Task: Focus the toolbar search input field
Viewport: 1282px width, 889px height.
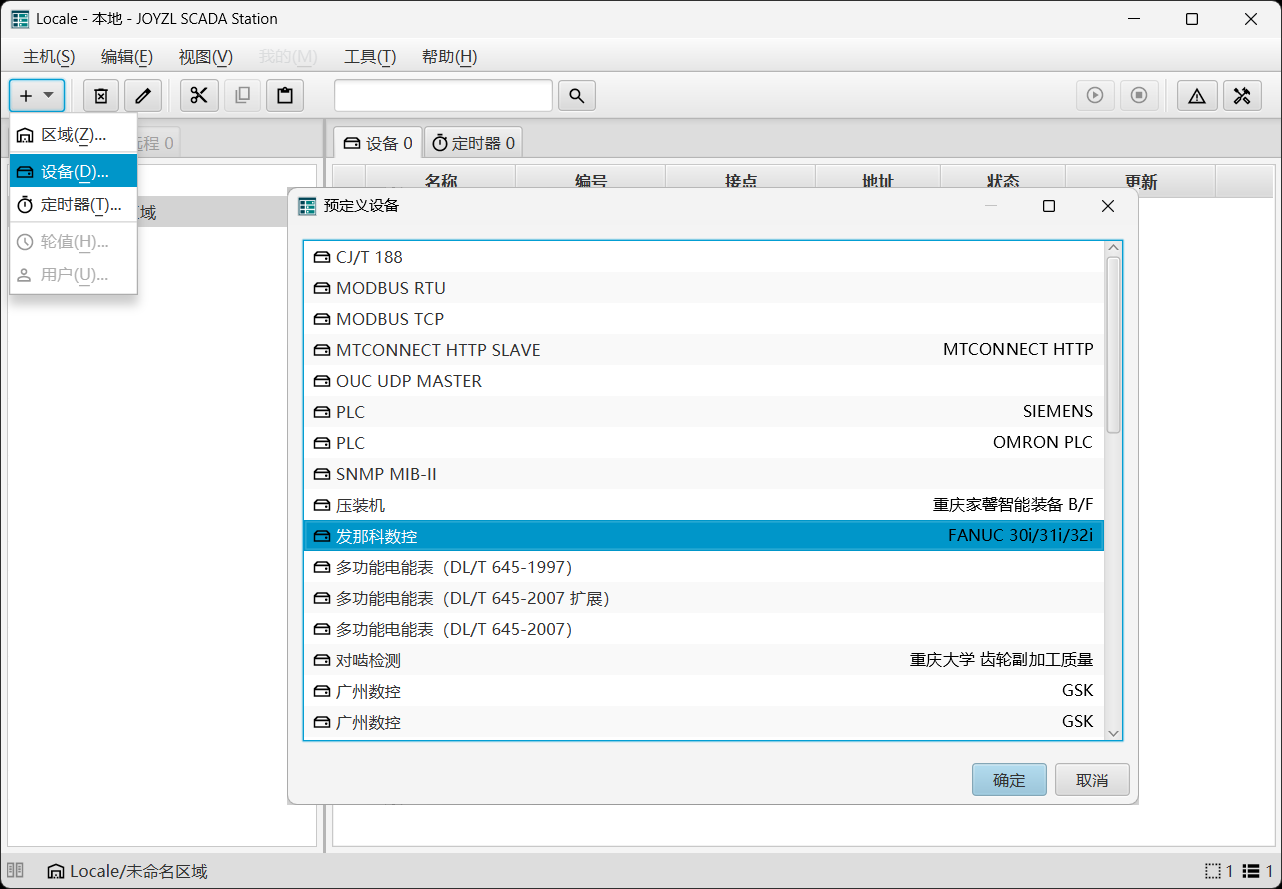Action: click(443, 95)
